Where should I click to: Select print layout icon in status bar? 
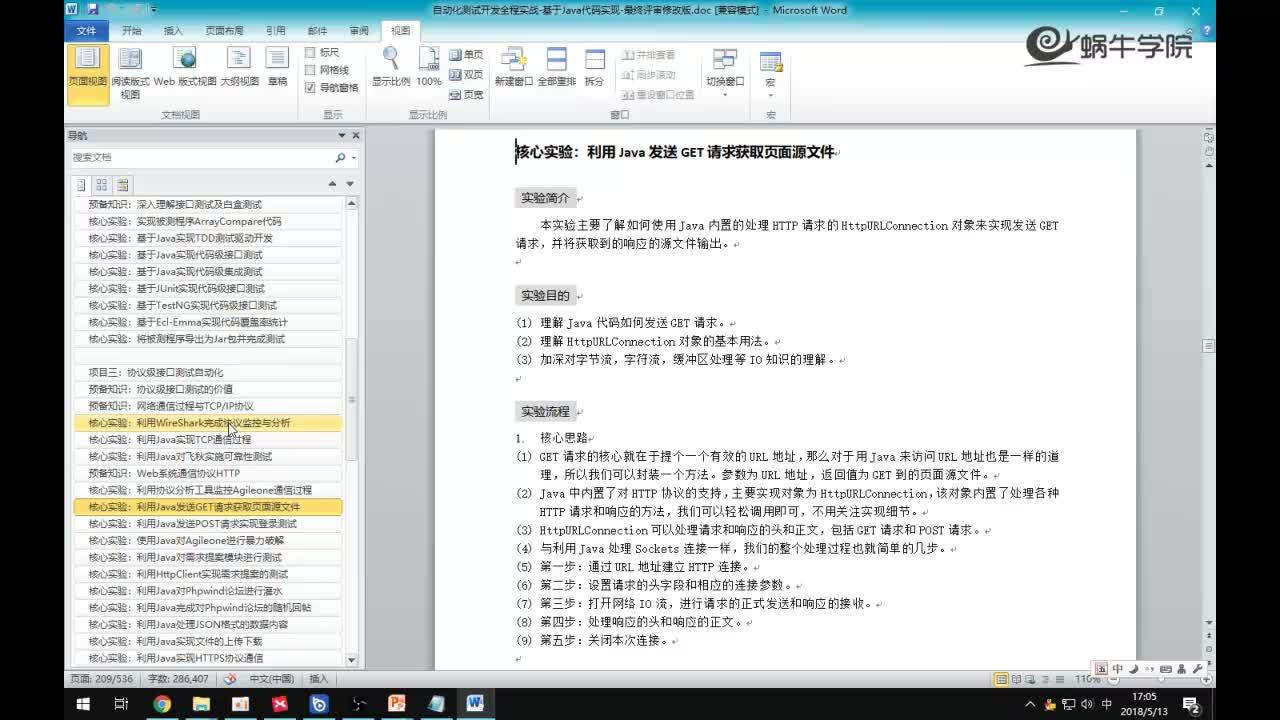click(x=1001, y=679)
